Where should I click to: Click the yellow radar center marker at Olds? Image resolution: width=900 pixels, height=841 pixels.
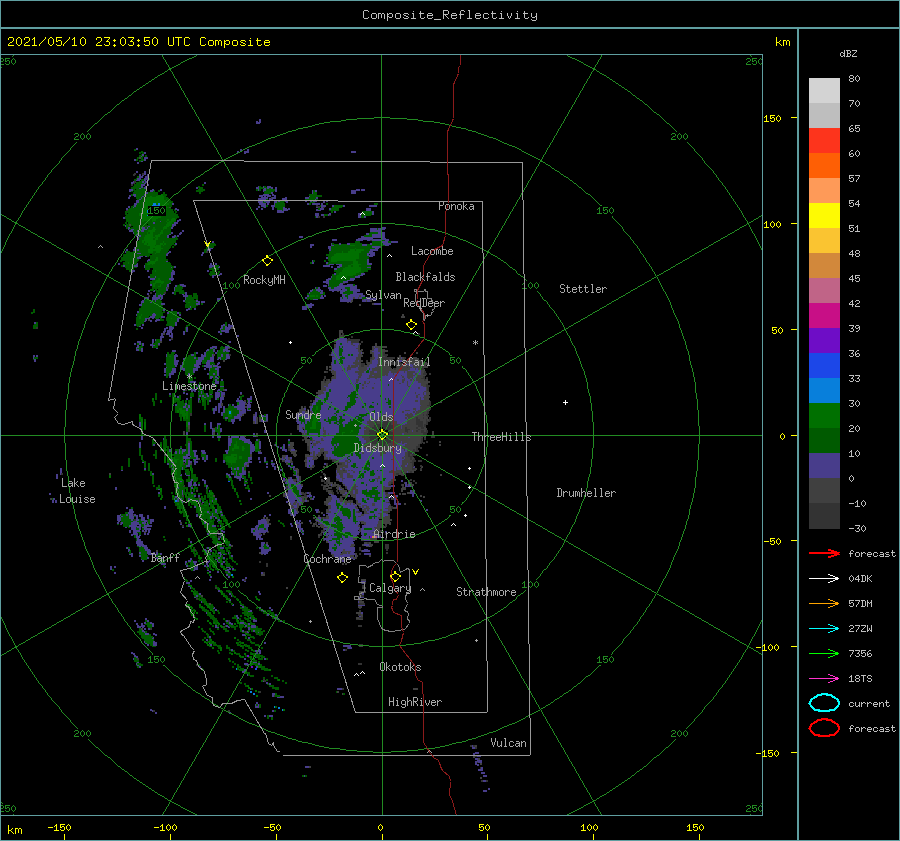click(x=382, y=435)
